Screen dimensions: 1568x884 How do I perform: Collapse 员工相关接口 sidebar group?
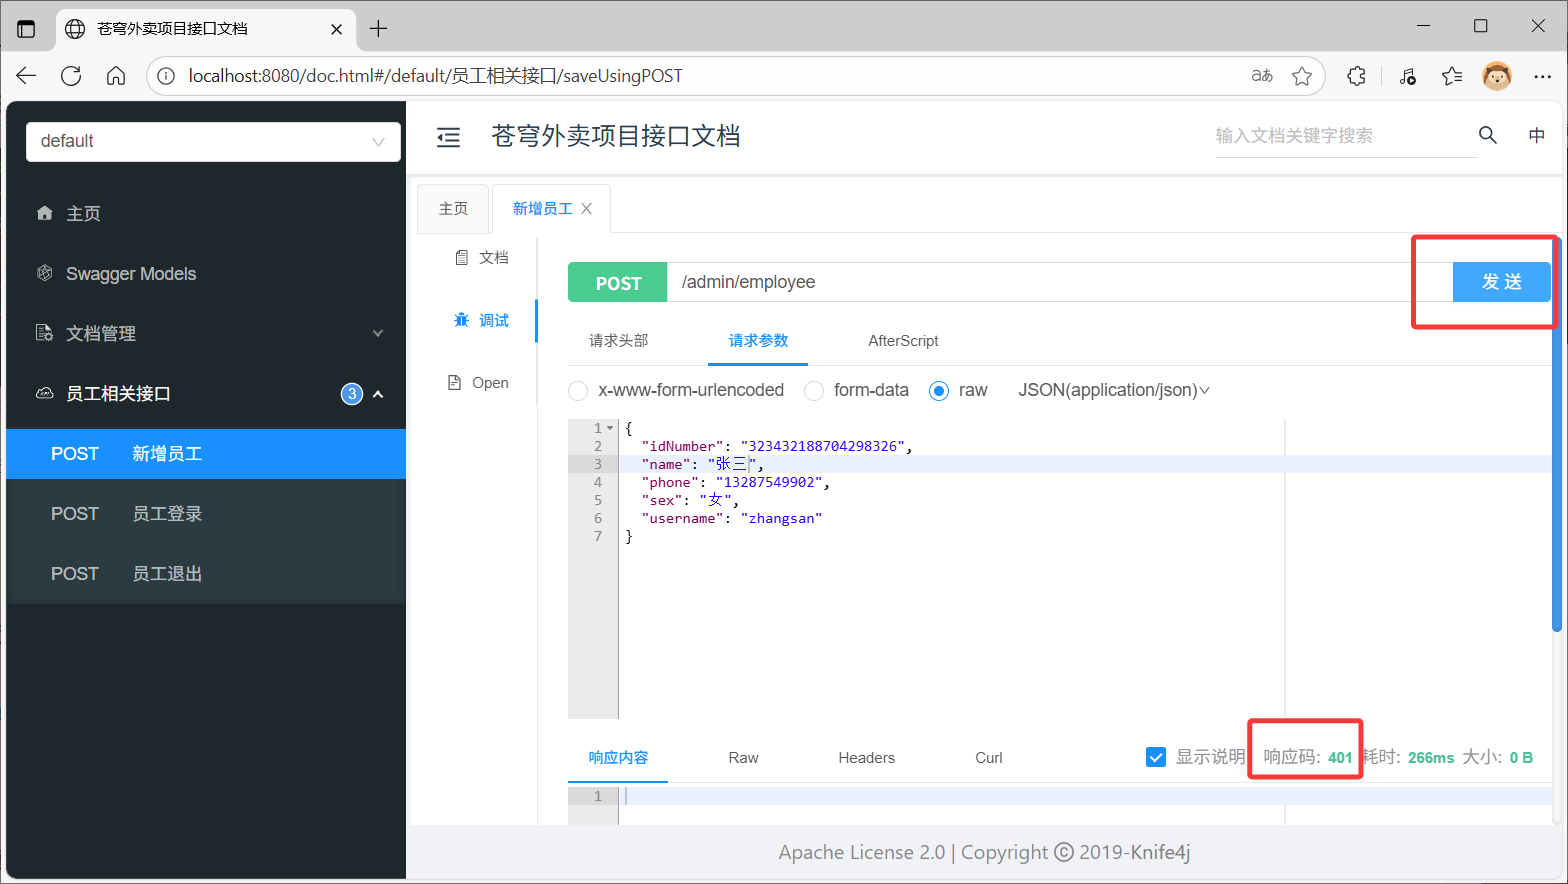click(x=206, y=394)
